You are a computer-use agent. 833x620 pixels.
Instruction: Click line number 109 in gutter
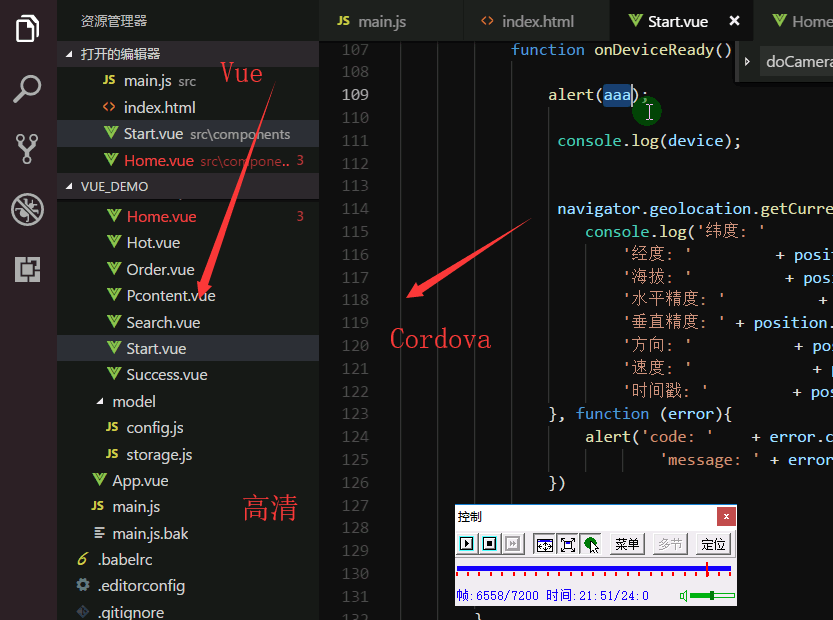[355, 95]
